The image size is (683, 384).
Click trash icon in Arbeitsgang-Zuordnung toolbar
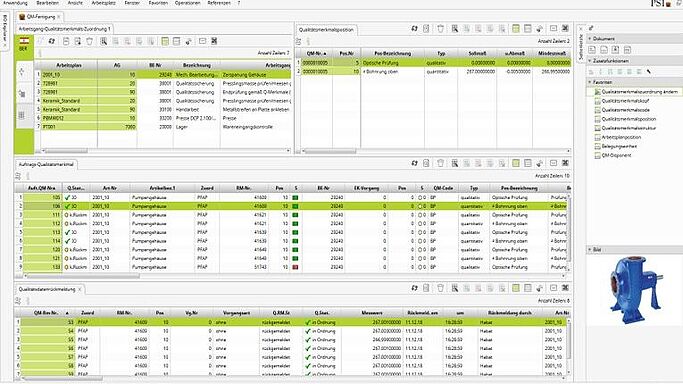point(89,41)
